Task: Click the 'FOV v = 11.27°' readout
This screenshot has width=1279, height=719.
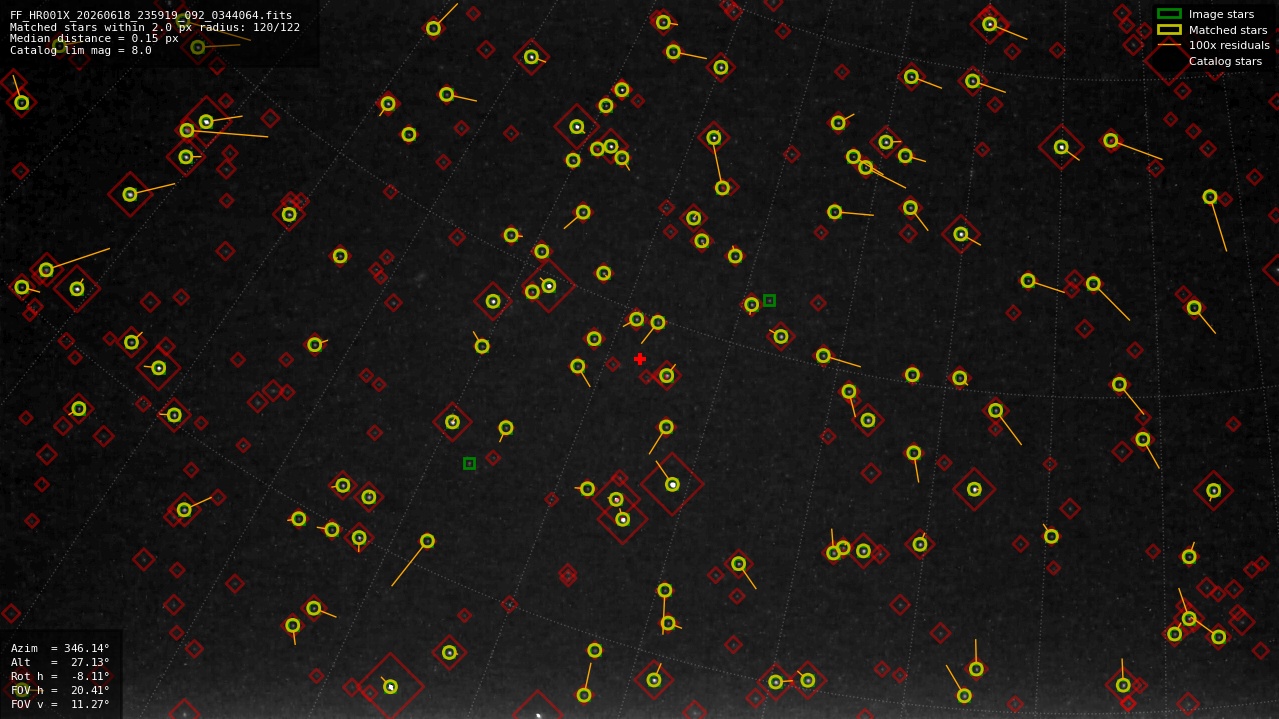Action: [60, 704]
